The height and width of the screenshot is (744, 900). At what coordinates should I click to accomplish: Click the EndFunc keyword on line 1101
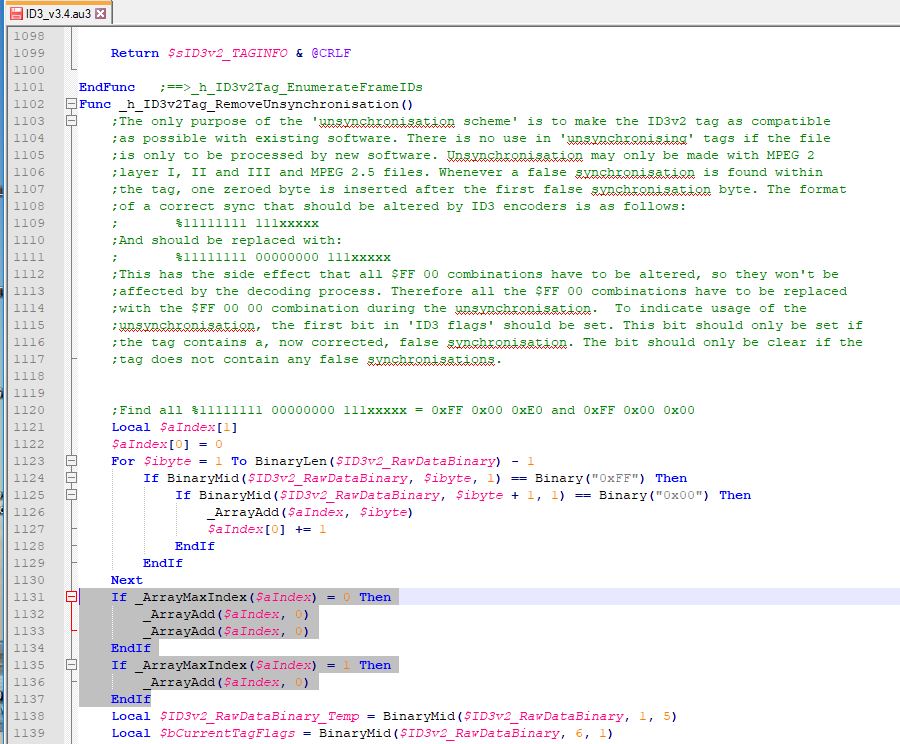coord(107,87)
